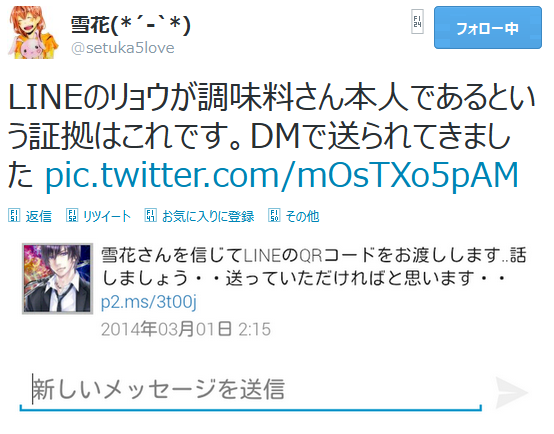This screenshot has width=554, height=434.
Task: Select the リツイート label
Action: click(107, 216)
